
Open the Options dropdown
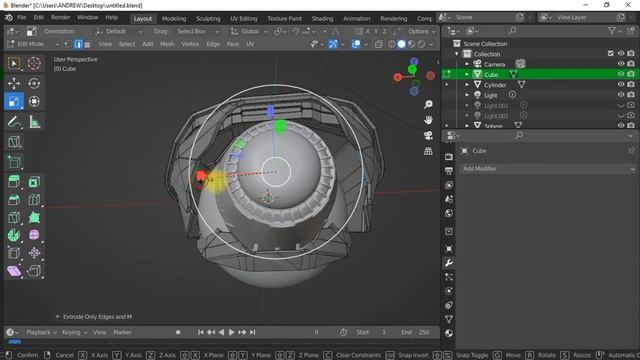click(x=421, y=31)
